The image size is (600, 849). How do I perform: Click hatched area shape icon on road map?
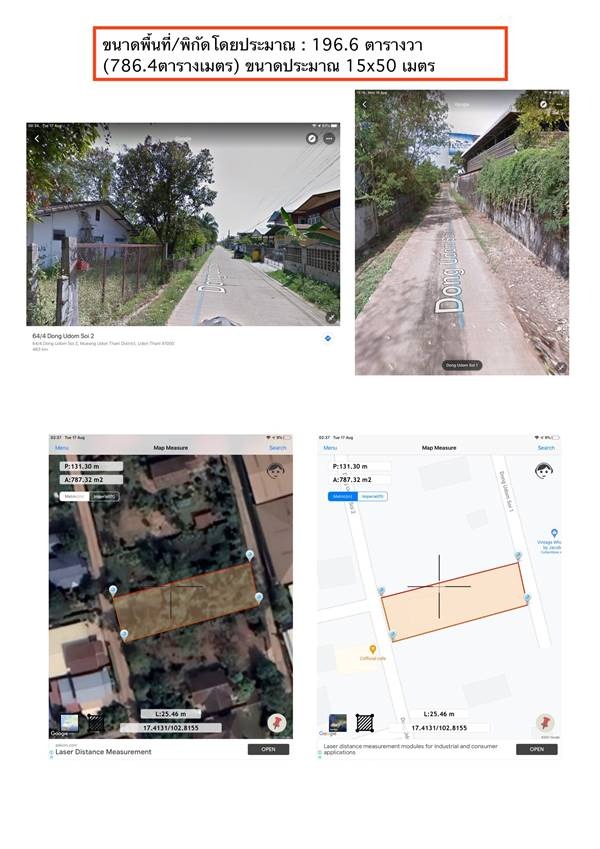(x=365, y=722)
